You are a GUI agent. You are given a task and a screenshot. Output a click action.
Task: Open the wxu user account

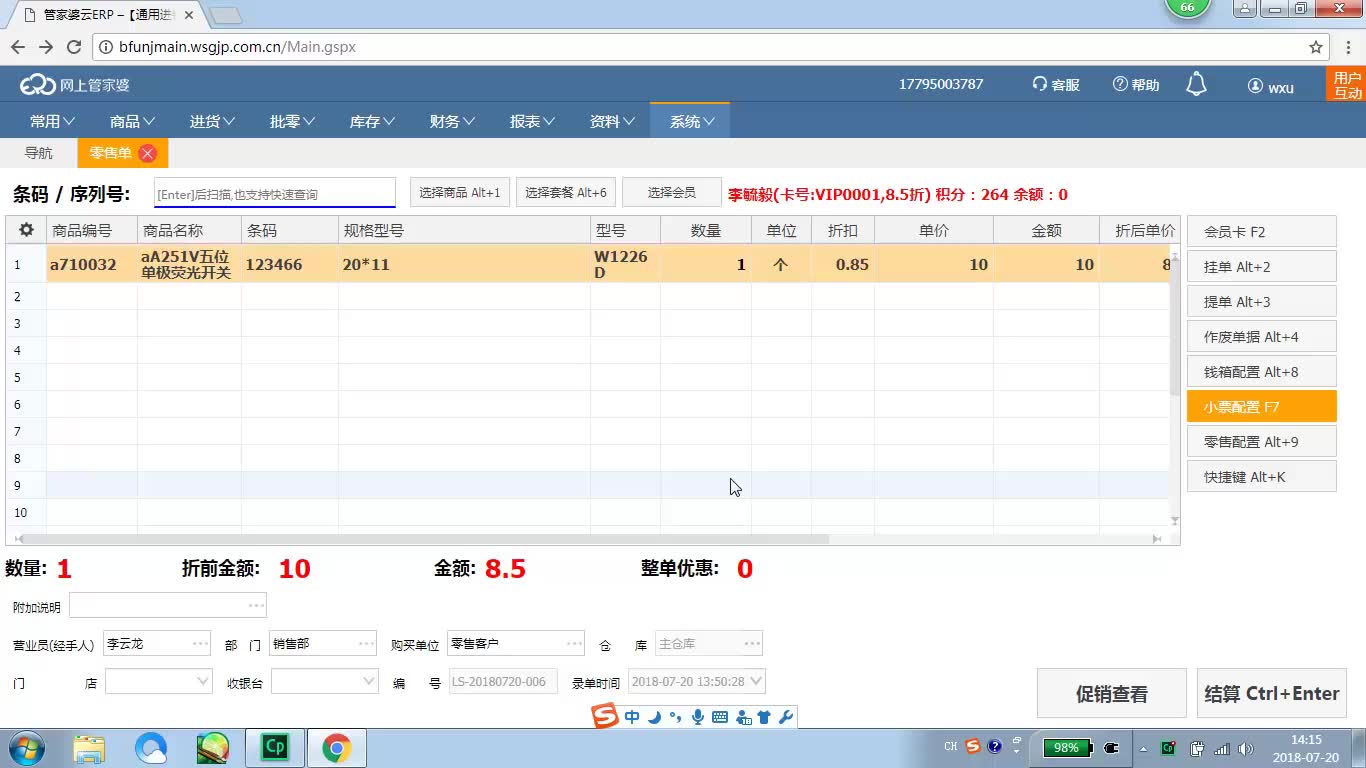[1271, 86]
